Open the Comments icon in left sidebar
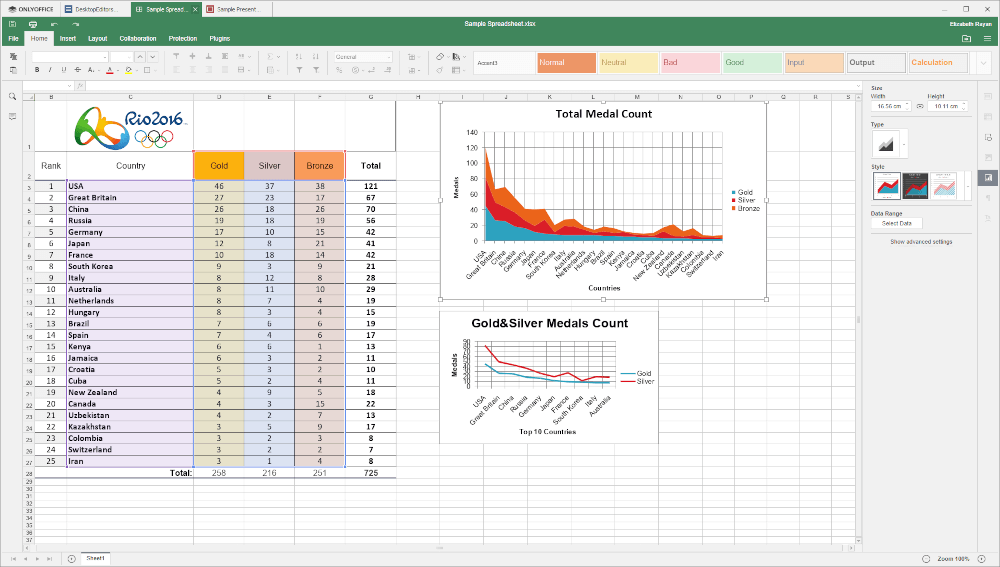Image resolution: width=1000 pixels, height=567 pixels. pos(12,117)
